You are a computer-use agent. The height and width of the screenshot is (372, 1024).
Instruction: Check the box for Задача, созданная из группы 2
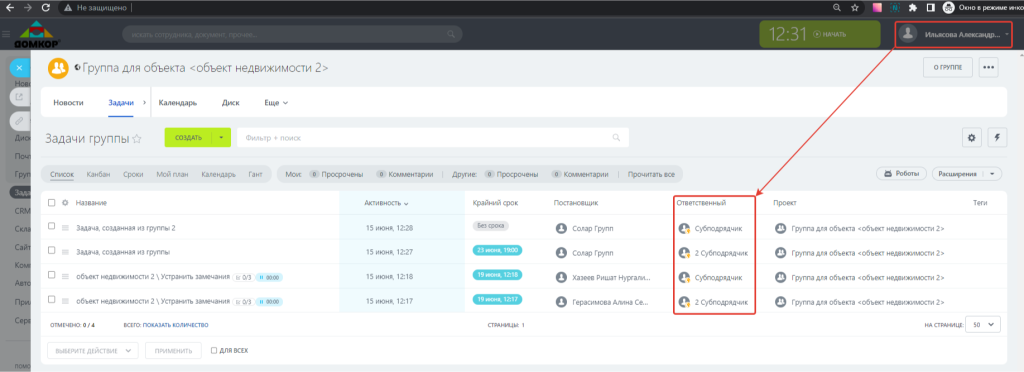[52, 227]
